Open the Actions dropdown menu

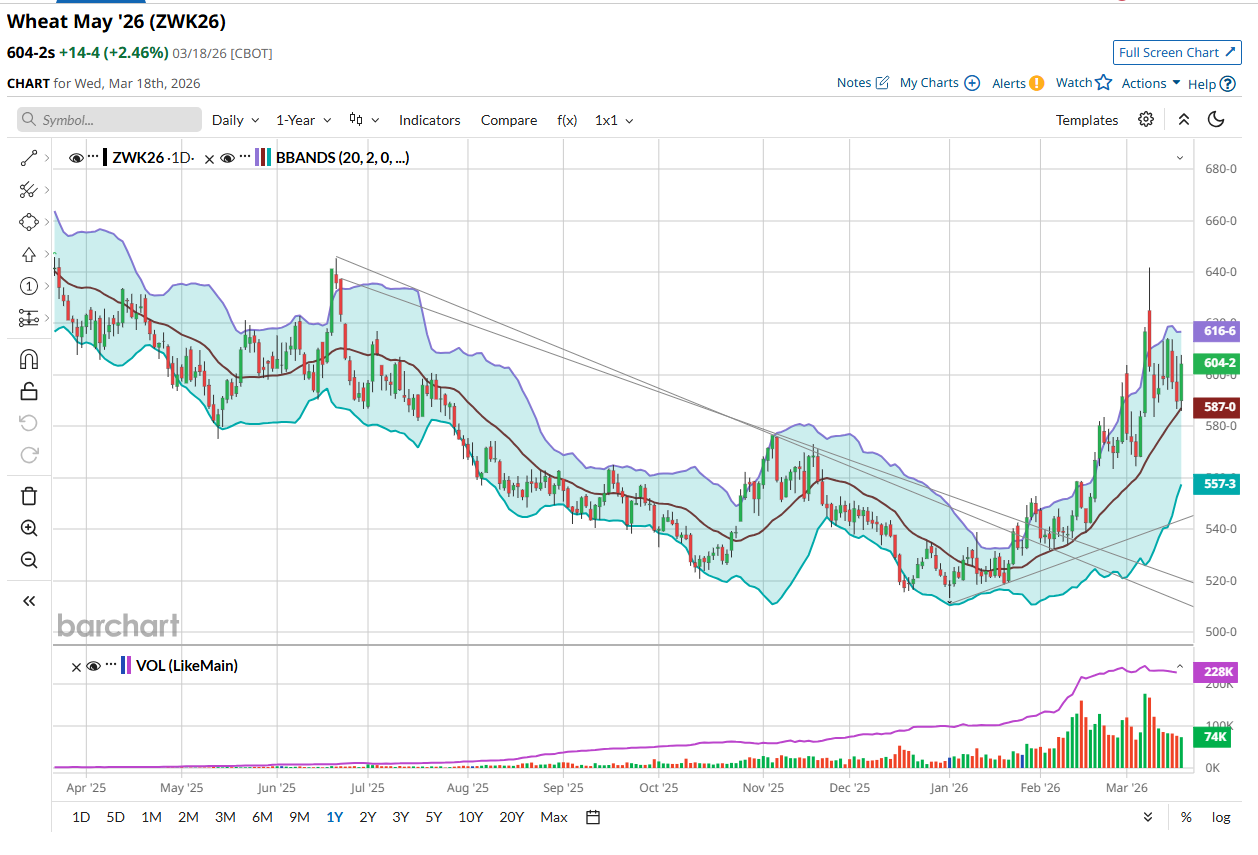[1151, 83]
